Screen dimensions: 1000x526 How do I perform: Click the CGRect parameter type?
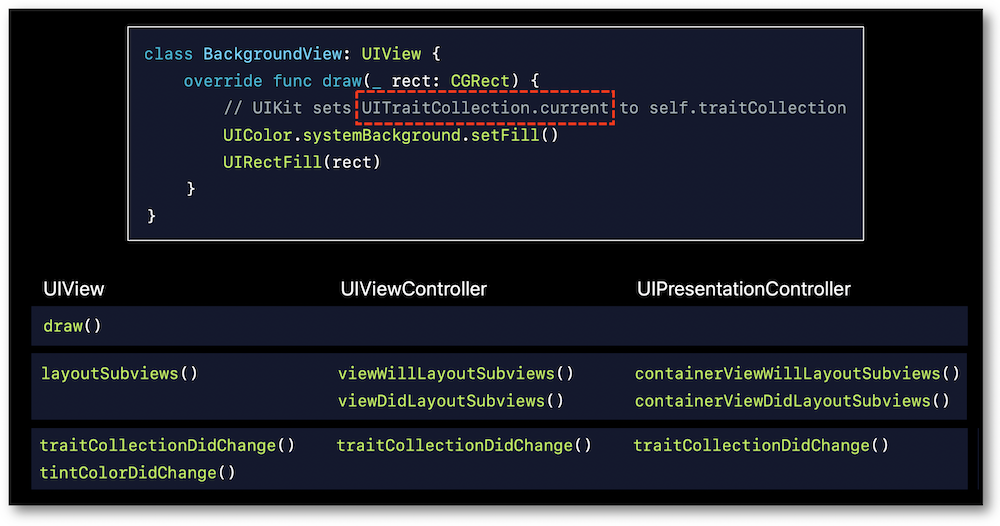click(480, 81)
